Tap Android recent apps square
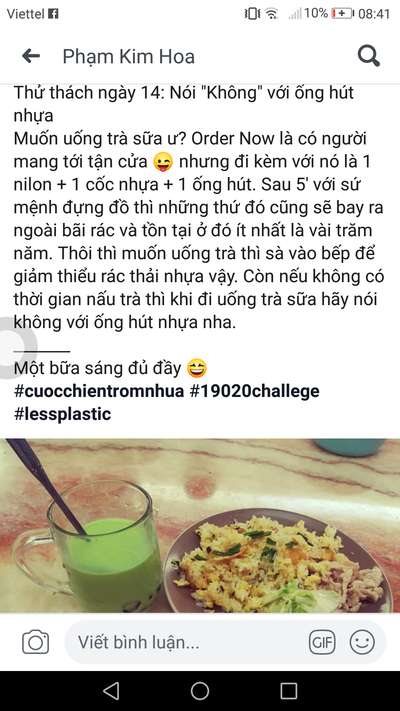Screen dimensions: 400x711 (x=288, y=691)
